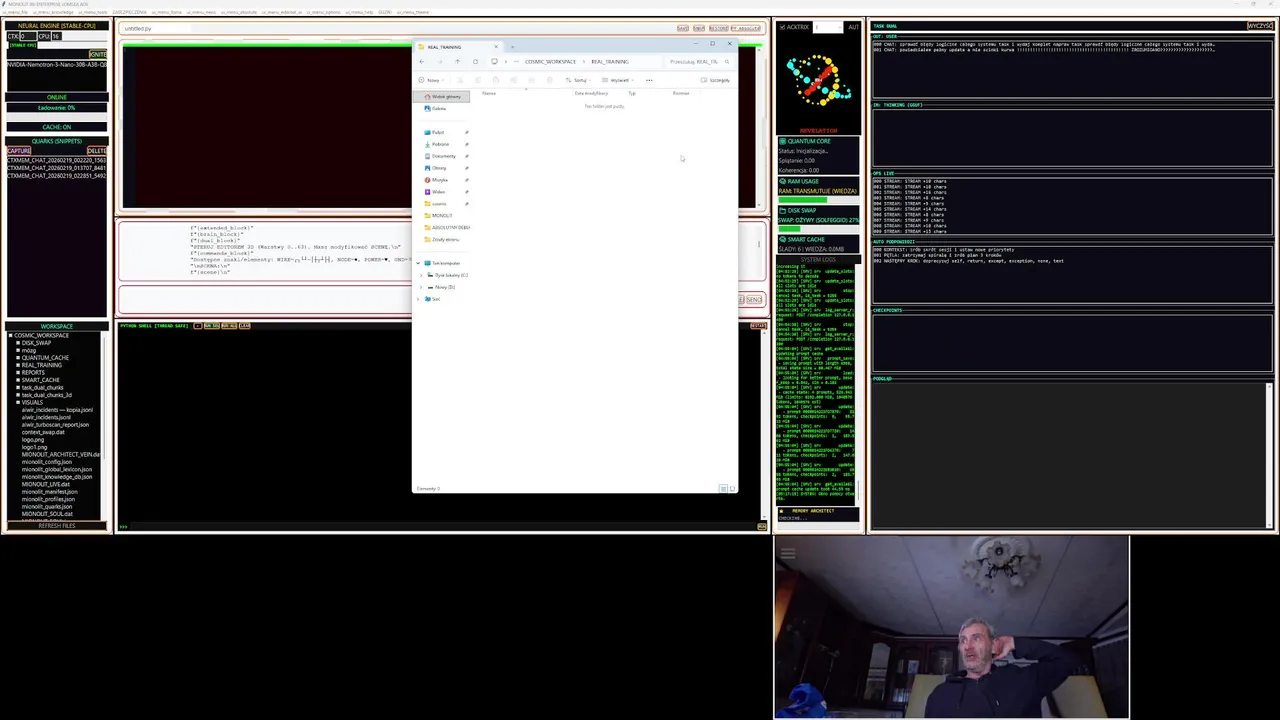The height and width of the screenshot is (720, 1280).
Task: Open Obrazy in Explorer sidebar
Action: 439,168
